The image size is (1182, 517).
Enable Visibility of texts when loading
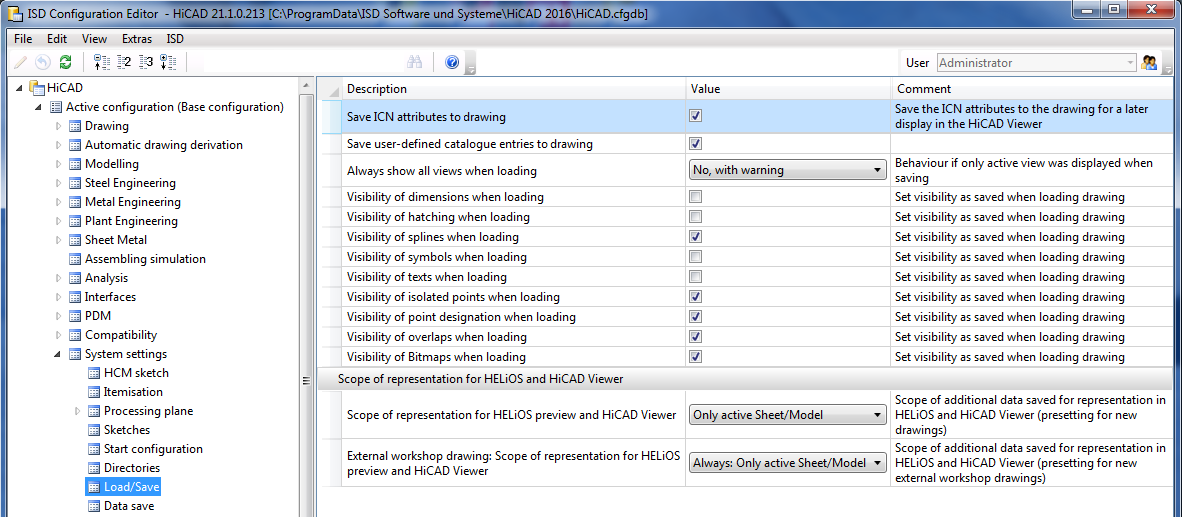696,277
